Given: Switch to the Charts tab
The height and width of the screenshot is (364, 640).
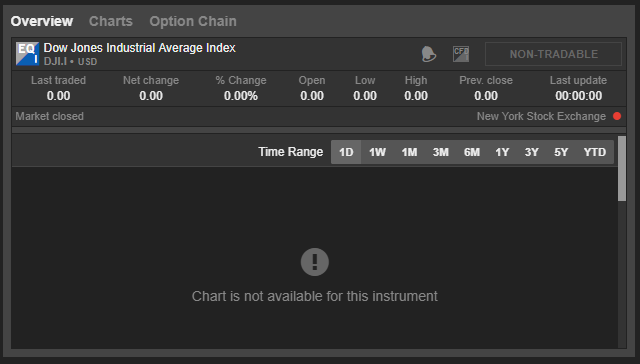Looking at the screenshot, I should tap(111, 21).
